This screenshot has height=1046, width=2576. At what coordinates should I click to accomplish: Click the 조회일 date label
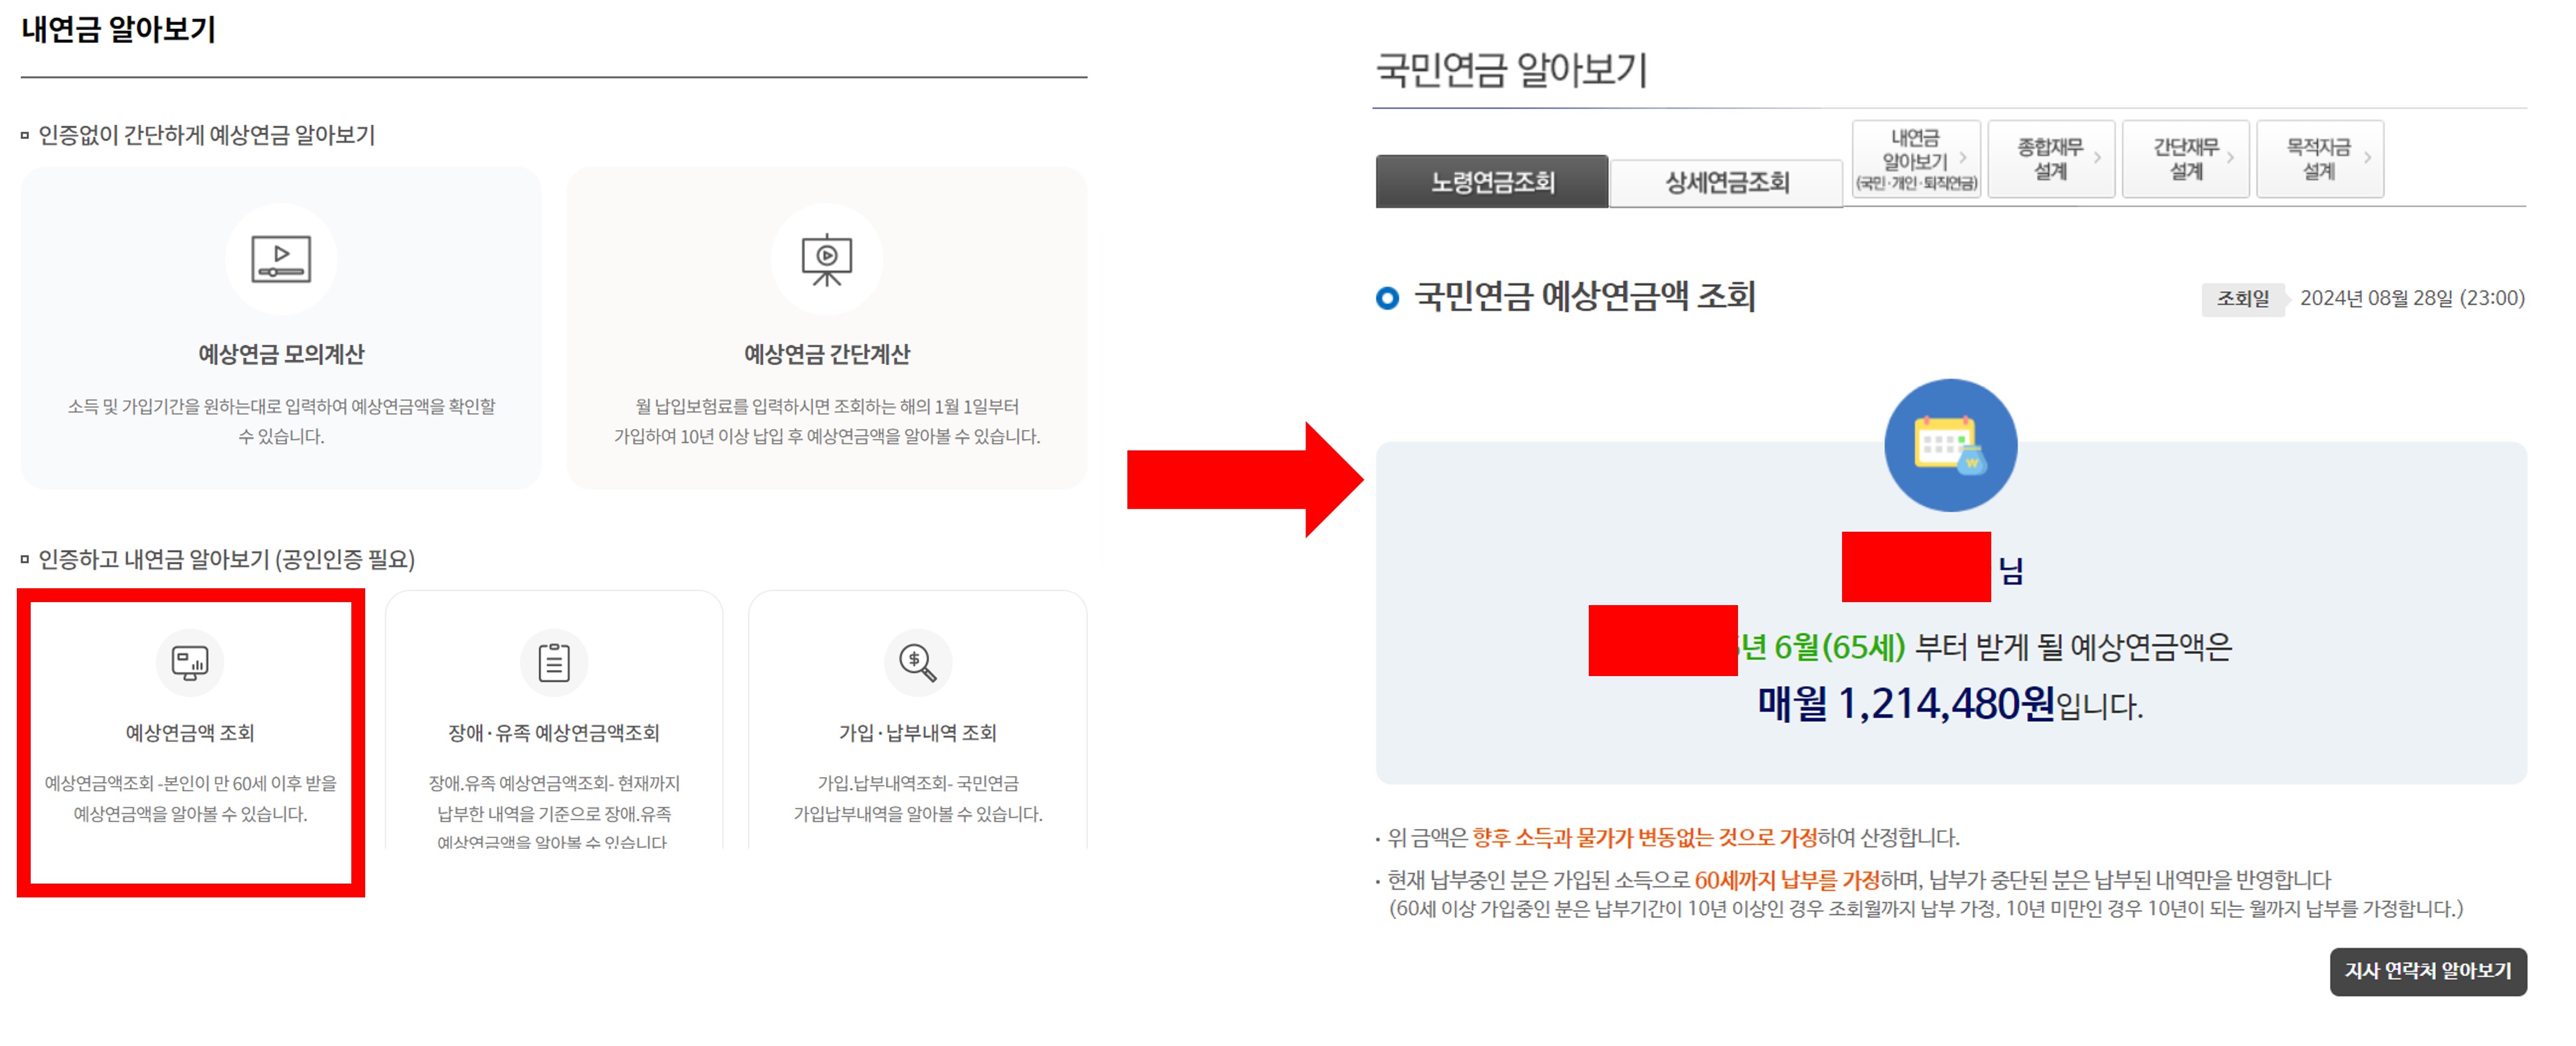(x=2243, y=298)
